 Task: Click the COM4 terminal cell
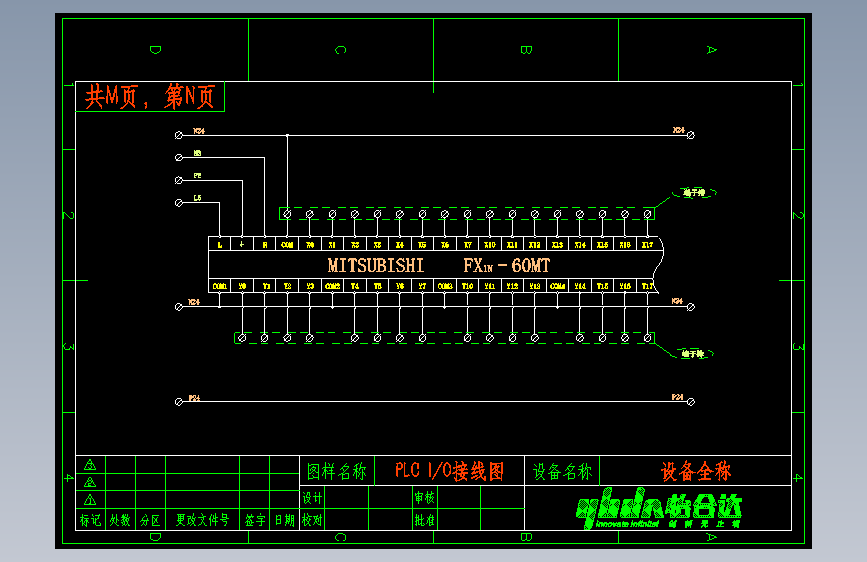click(x=557, y=285)
